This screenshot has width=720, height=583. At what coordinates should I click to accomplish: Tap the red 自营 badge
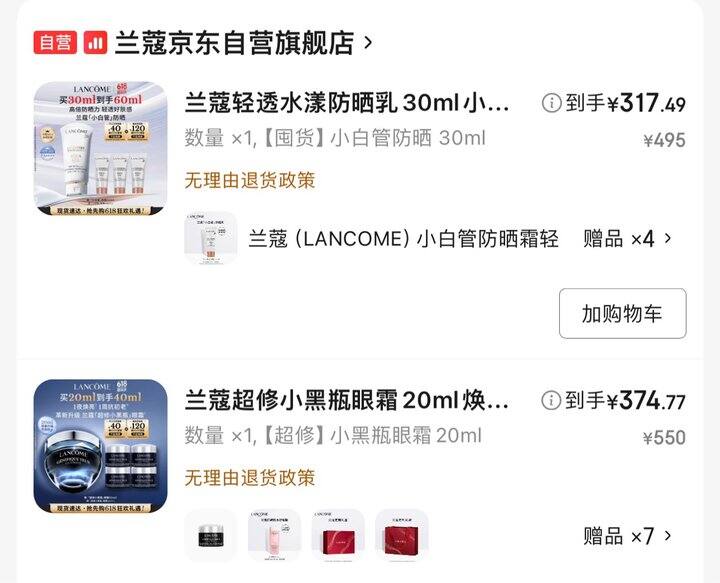[x=55, y=43]
